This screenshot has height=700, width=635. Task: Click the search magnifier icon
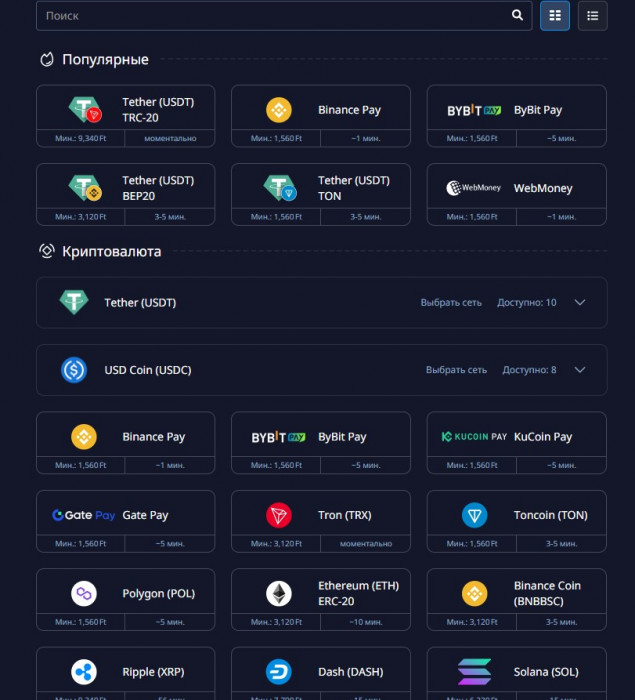(x=517, y=15)
